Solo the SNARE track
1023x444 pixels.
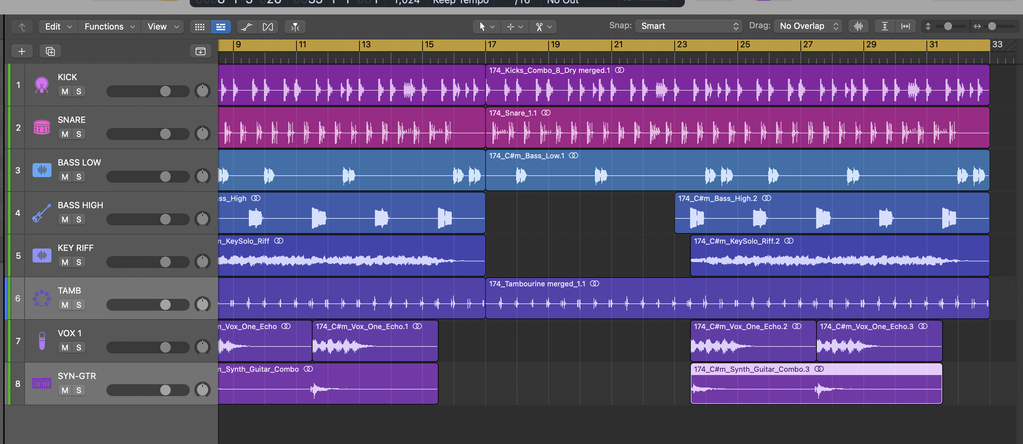[78, 134]
